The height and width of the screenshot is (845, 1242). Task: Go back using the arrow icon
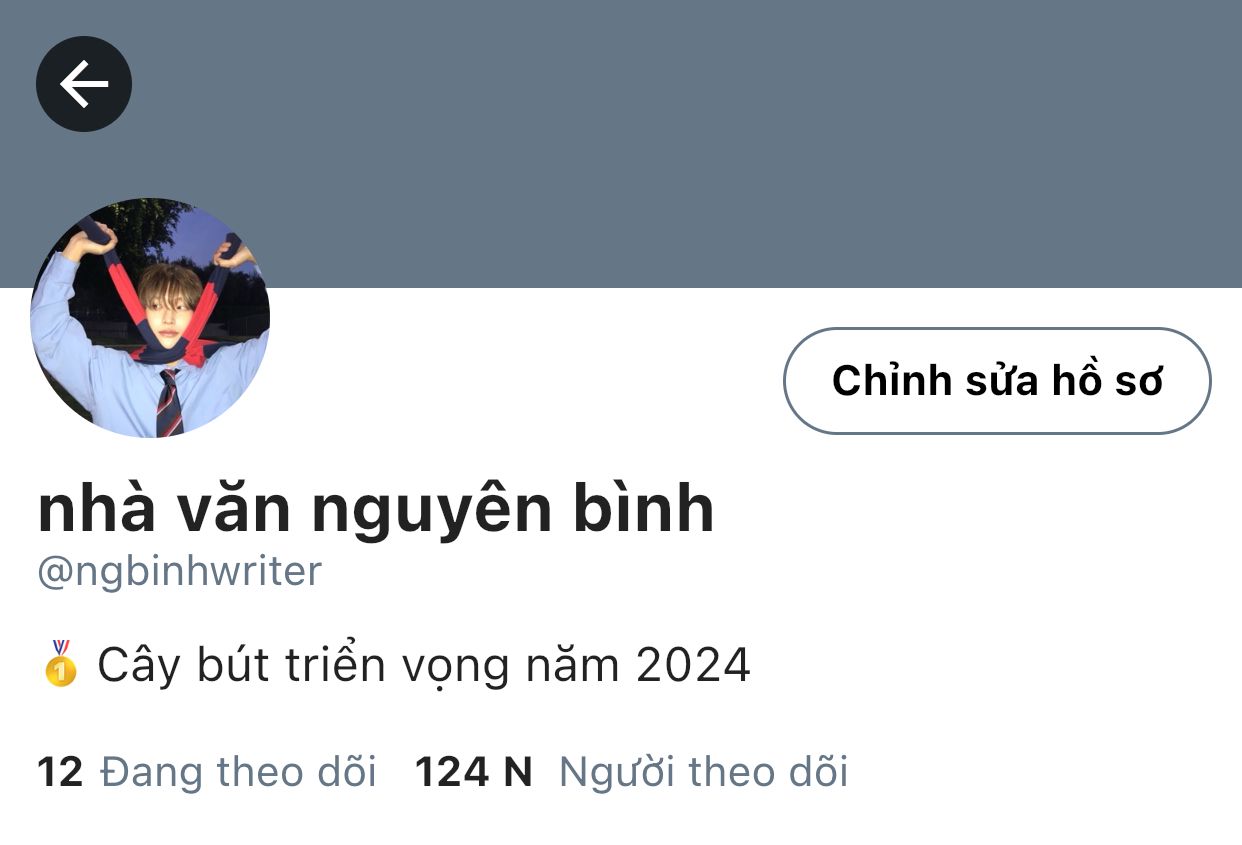pos(84,84)
